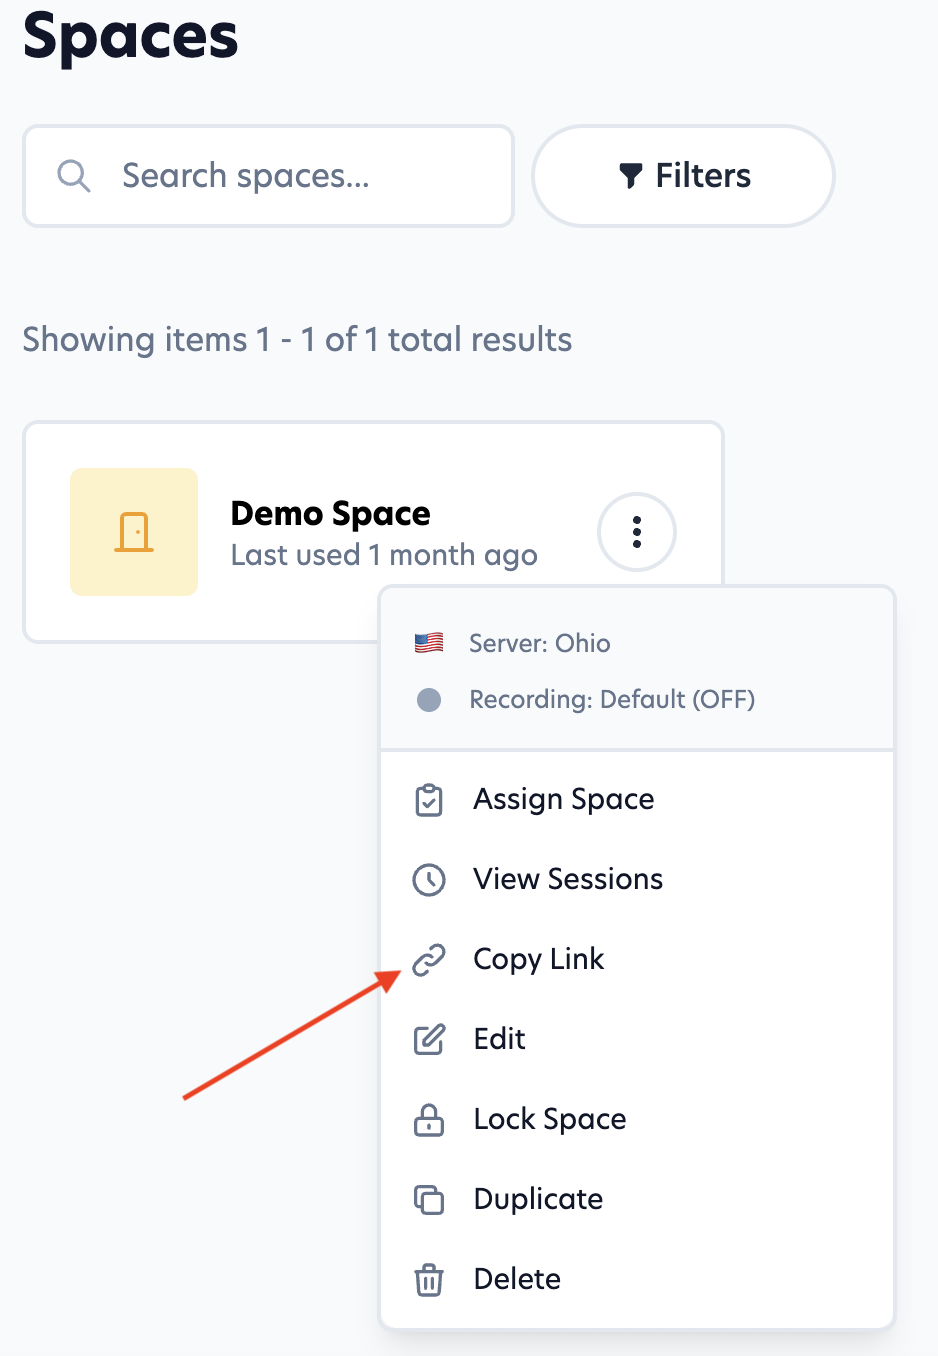Select Assign Space menu entry

[637, 799]
